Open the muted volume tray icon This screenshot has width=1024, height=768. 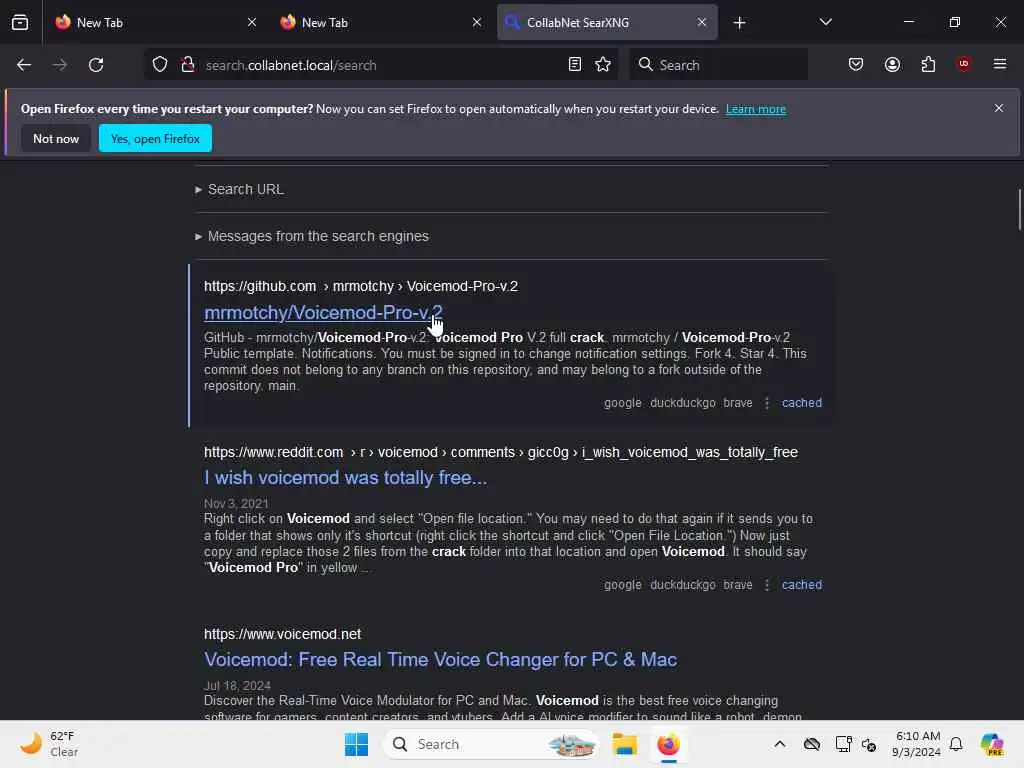click(869, 744)
